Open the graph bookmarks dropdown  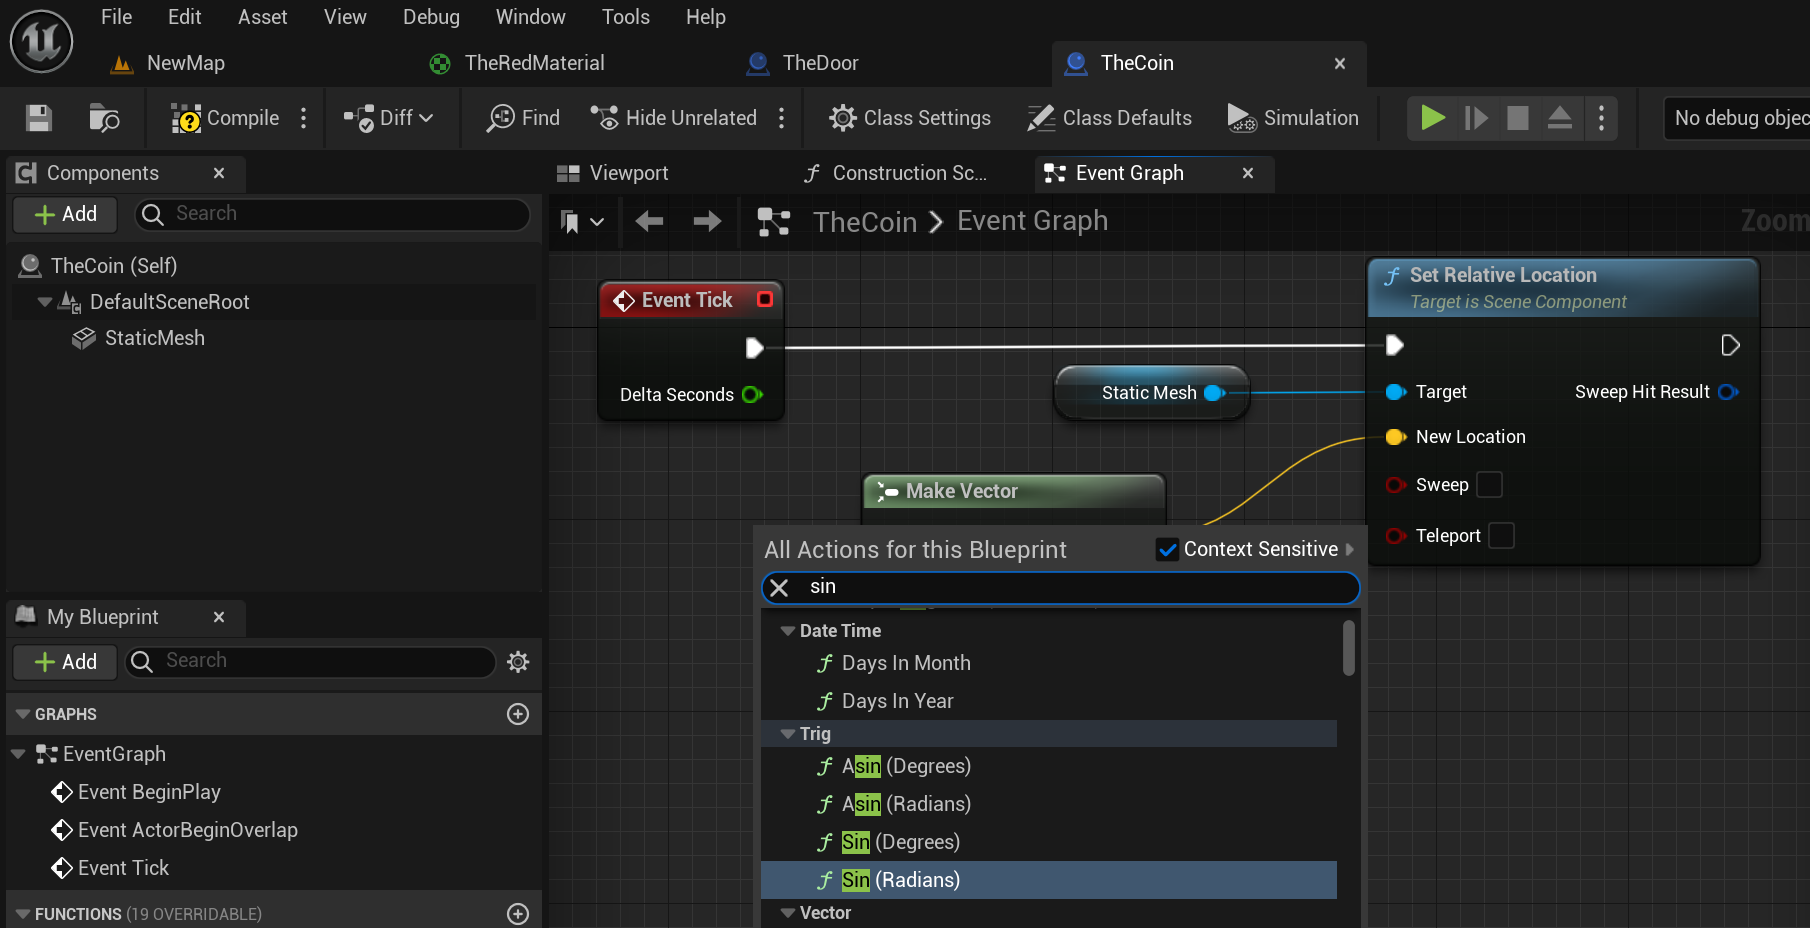click(582, 221)
